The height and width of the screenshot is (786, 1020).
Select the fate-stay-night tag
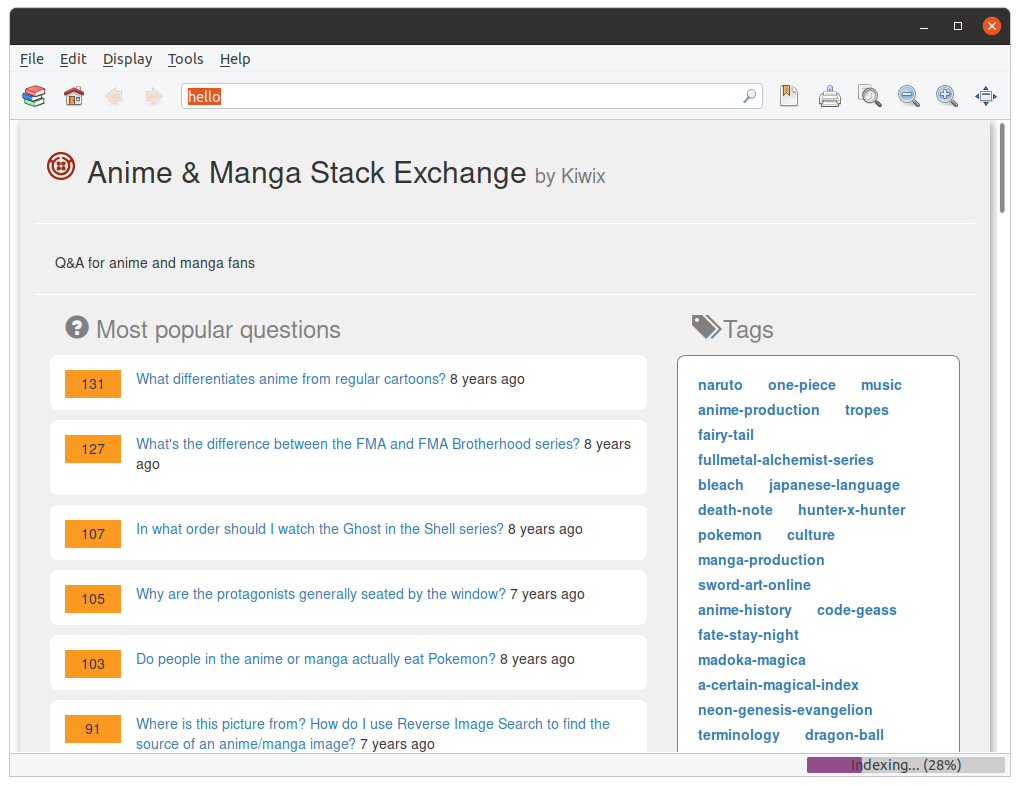748,635
